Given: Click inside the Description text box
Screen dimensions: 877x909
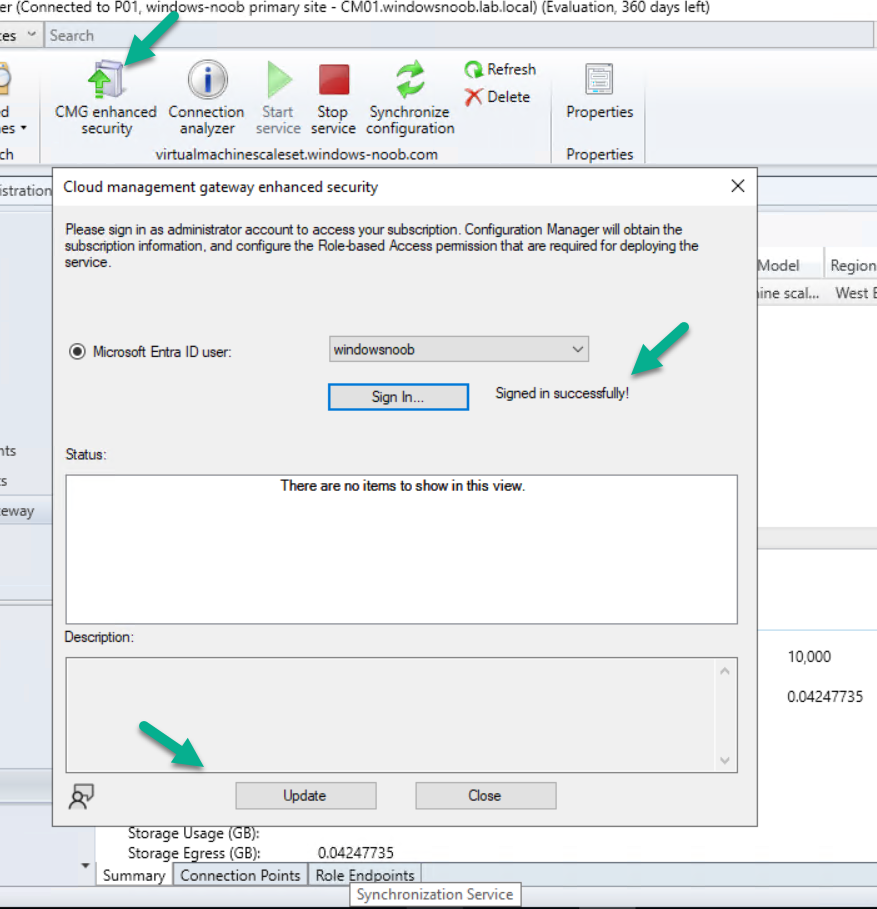Looking at the screenshot, I should pos(401,715).
